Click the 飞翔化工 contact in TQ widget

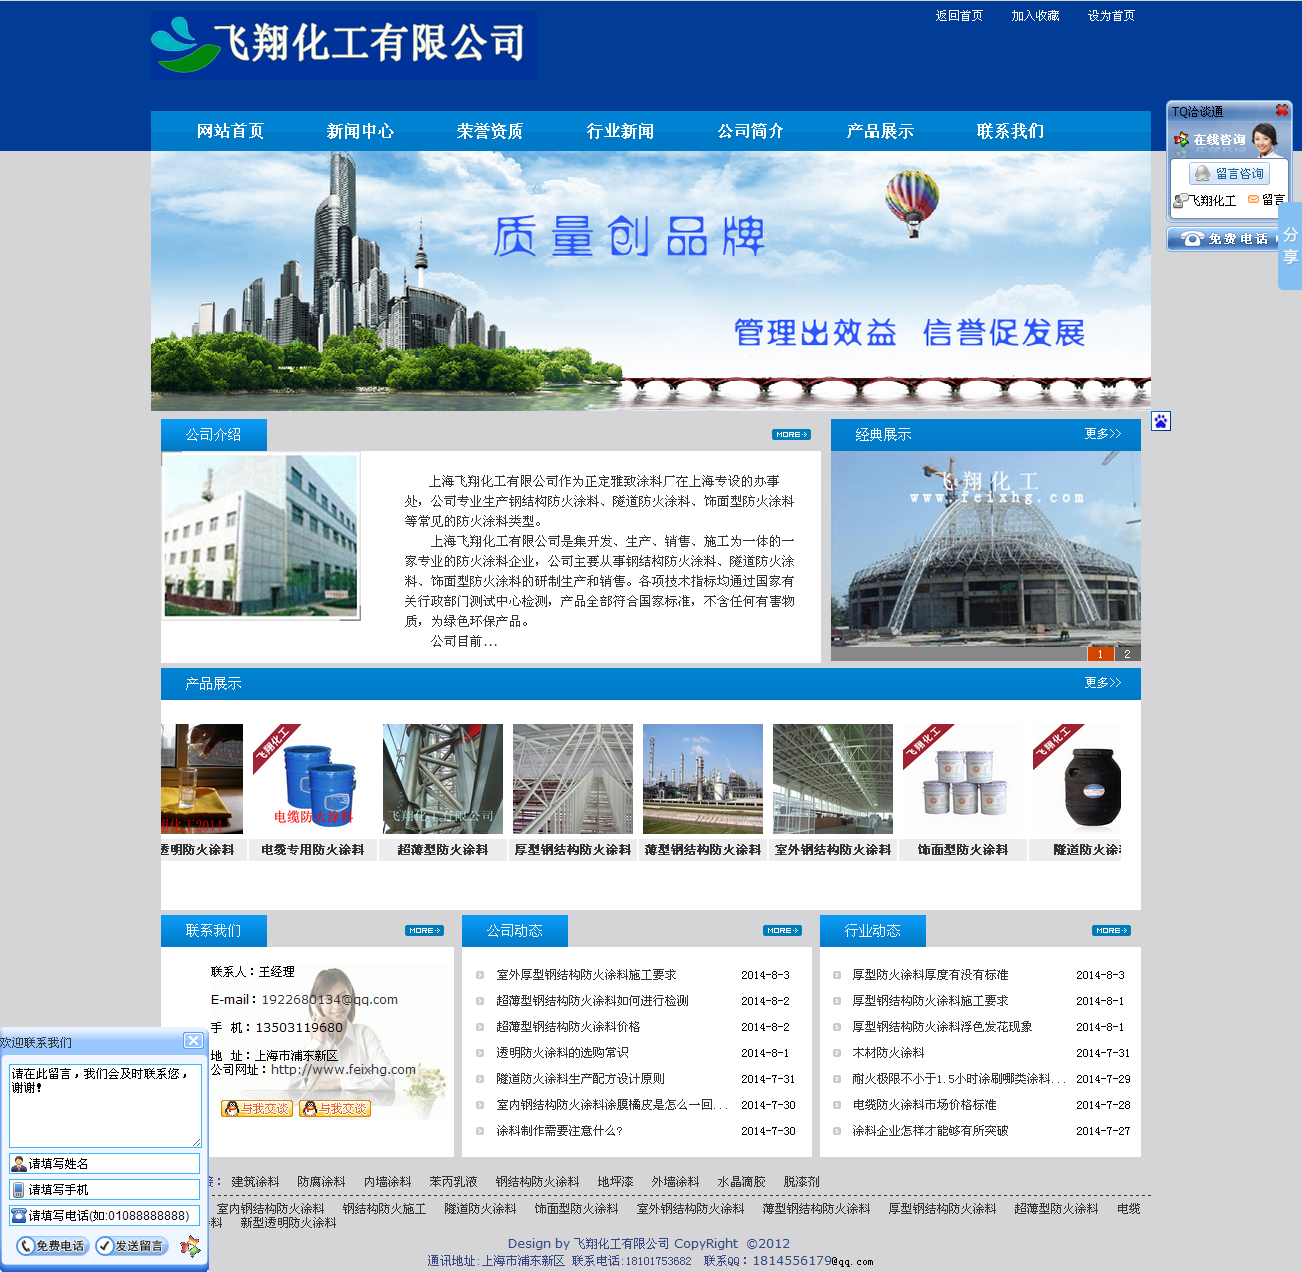pyautogui.click(x=1206, y=200)
